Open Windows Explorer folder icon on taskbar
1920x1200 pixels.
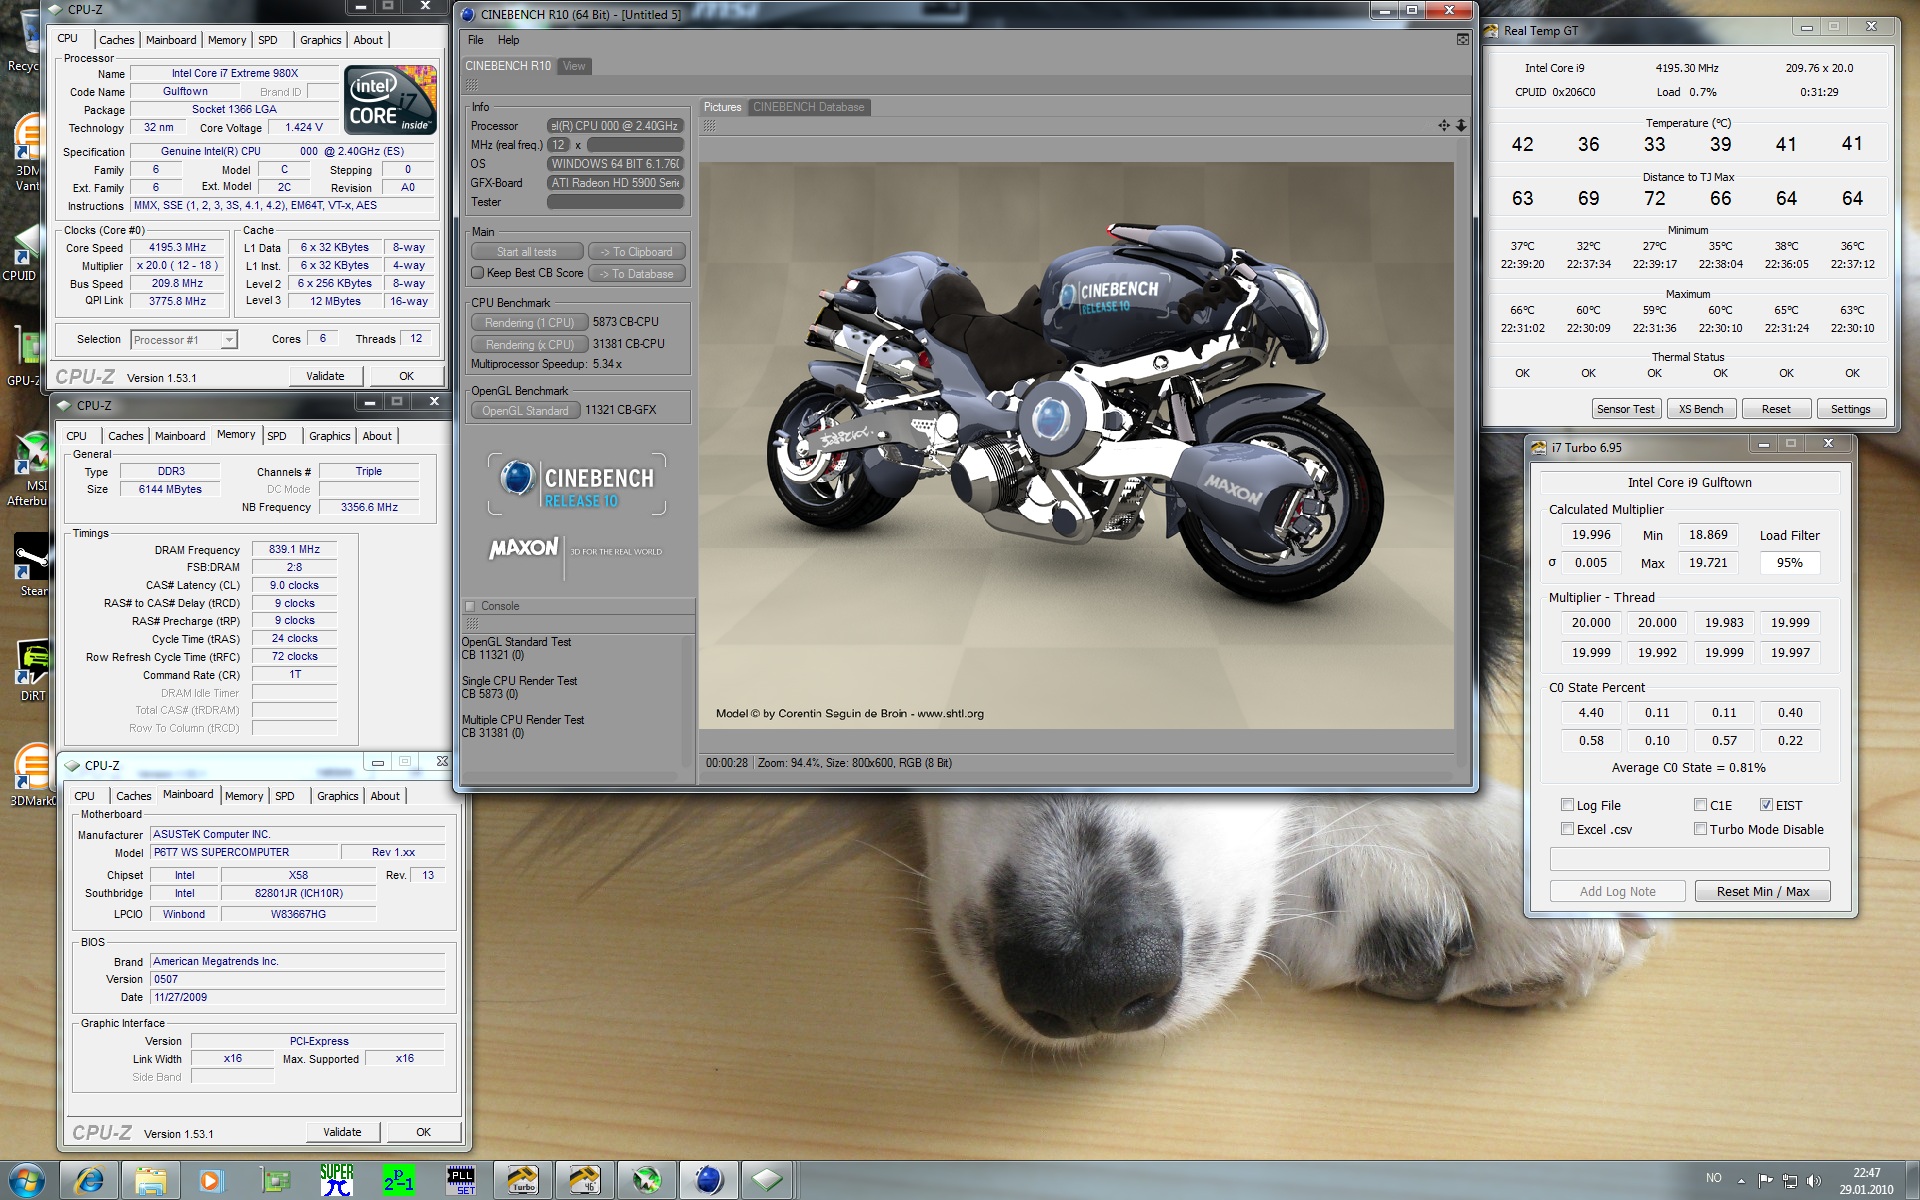point(151,1180)
